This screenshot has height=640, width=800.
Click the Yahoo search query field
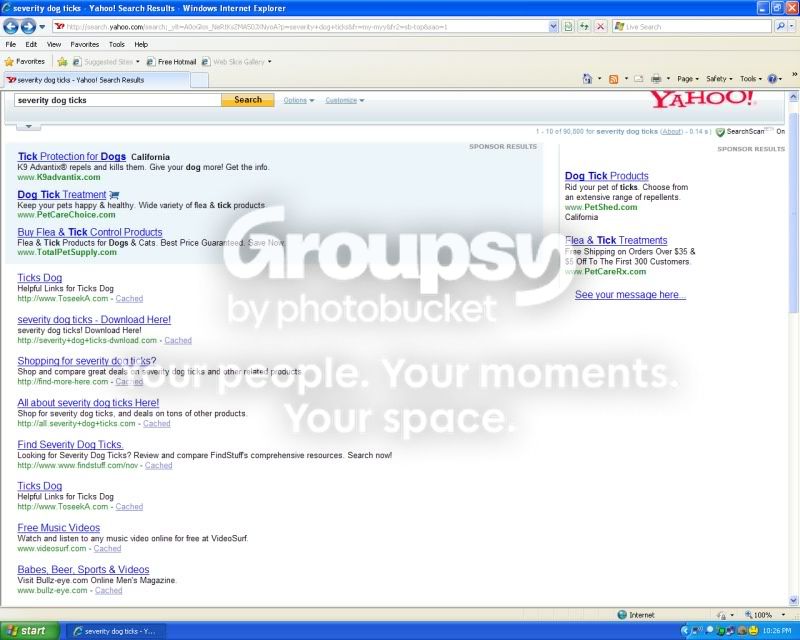(117, 100)
